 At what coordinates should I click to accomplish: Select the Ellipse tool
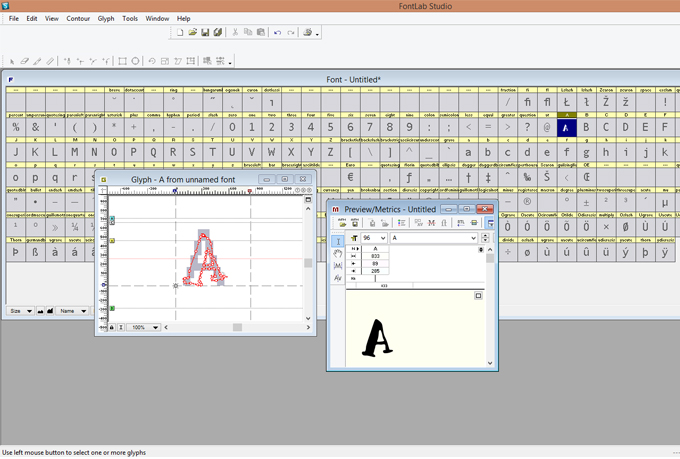(135, 61)
